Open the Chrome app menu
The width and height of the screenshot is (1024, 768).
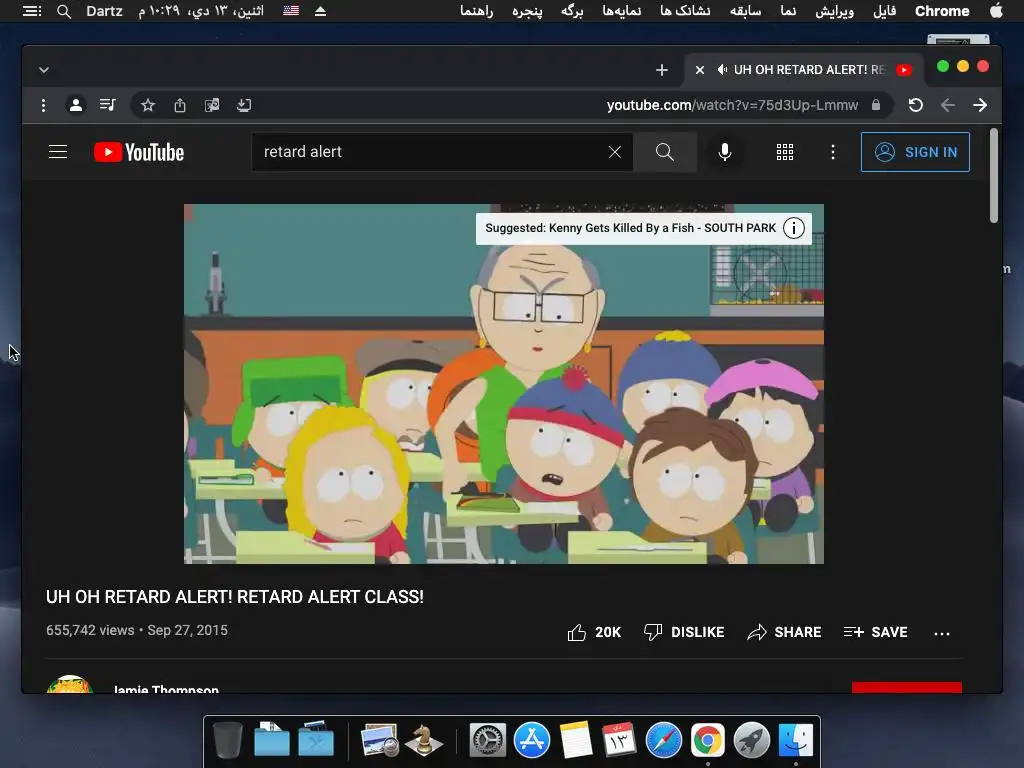942,11
